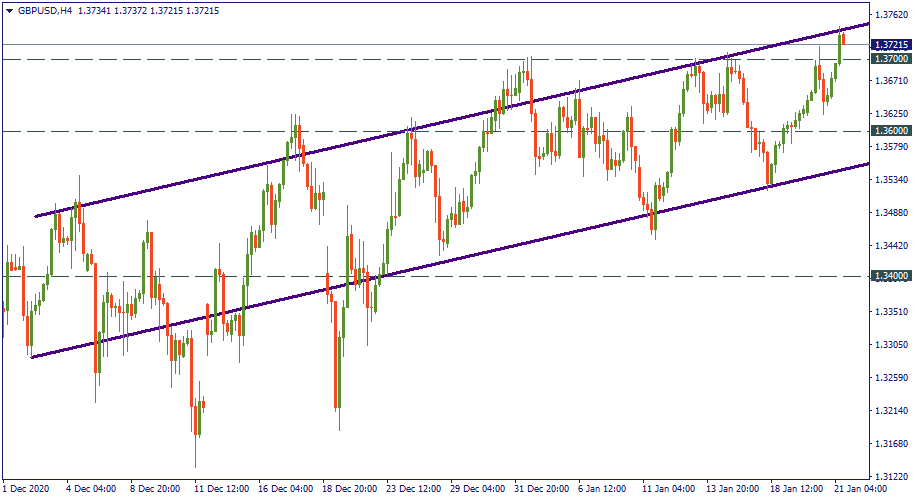Select the current price label 1.37215
915x500 pixels.
pyautogui.click(x=890, y=45)
